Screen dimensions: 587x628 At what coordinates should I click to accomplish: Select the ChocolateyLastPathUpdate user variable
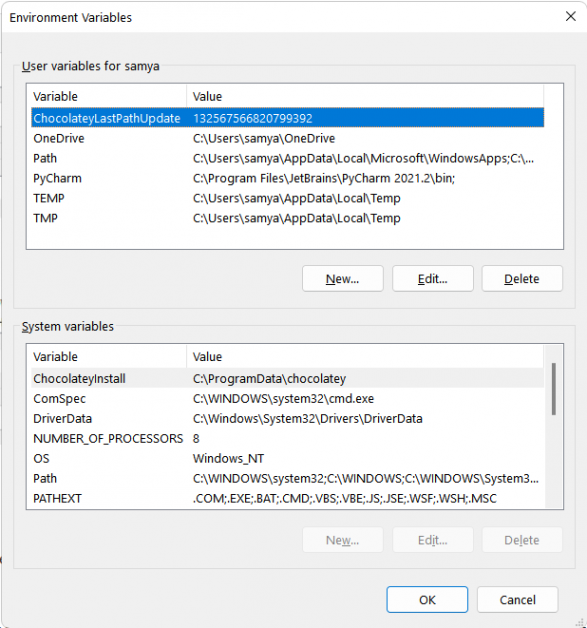tap(287, 118)
